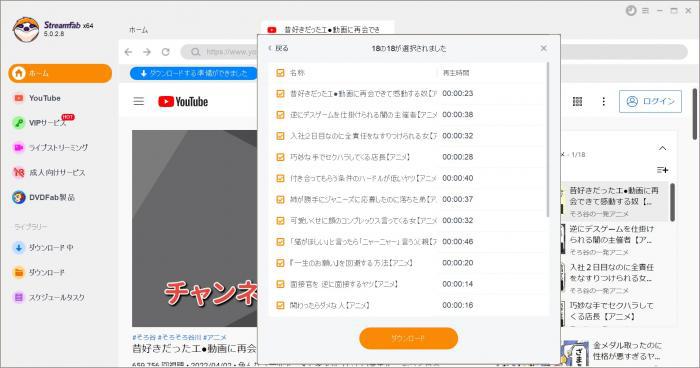Click the playlist panel scrollbar

tap(672, 202)
